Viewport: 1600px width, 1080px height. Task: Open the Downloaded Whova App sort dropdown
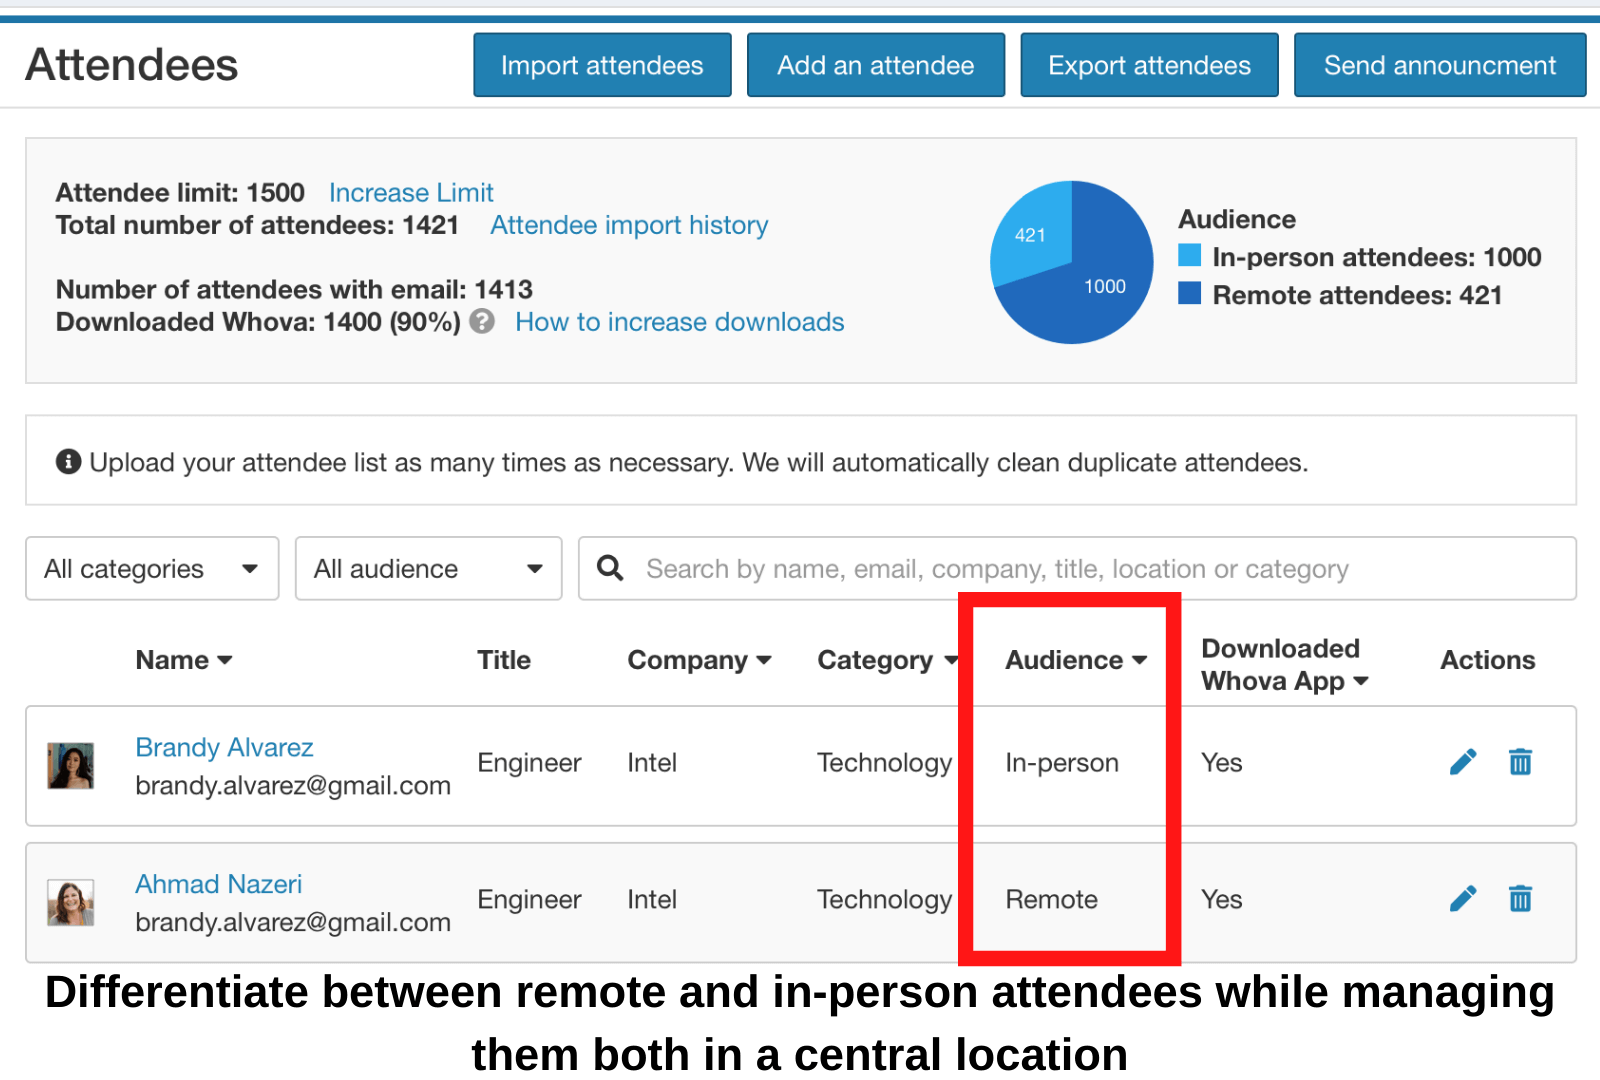coord(1361,681)
